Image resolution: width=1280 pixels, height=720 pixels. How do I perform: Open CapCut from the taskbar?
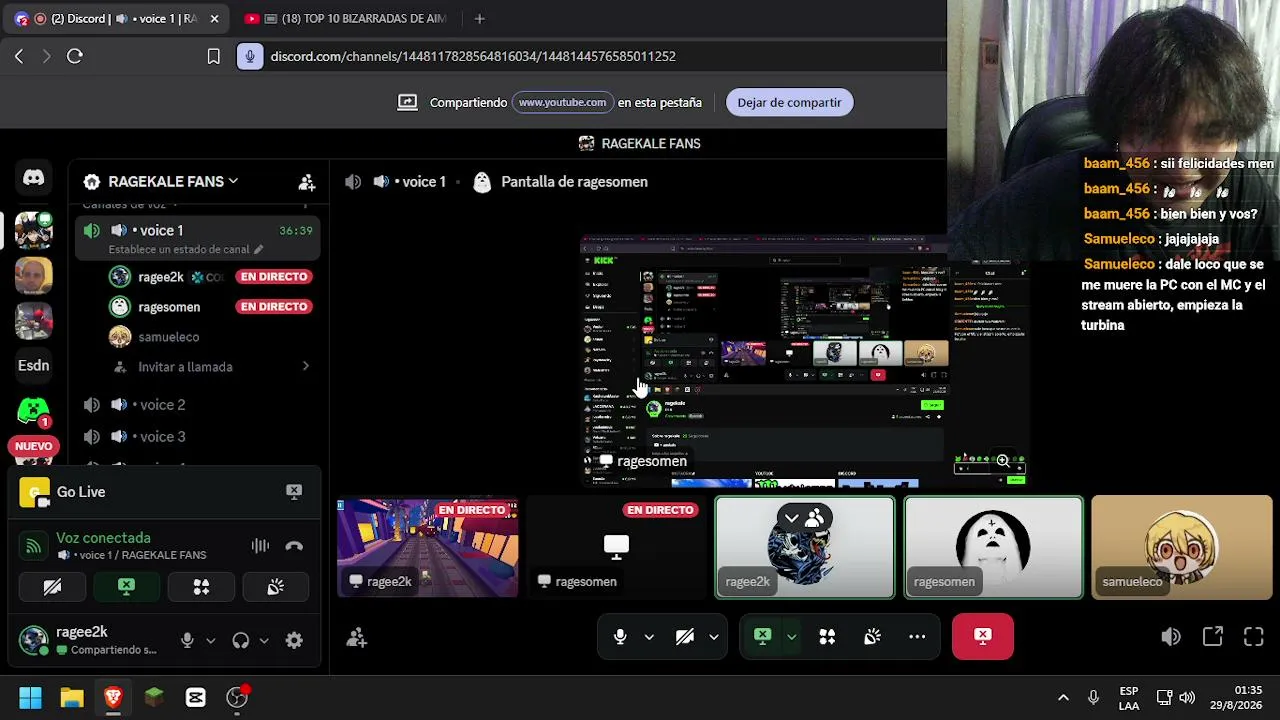195,698
